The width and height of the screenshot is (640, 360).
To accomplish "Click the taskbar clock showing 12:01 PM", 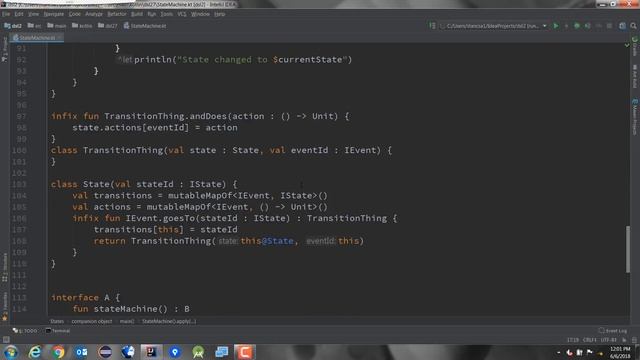I will point(620,352).
